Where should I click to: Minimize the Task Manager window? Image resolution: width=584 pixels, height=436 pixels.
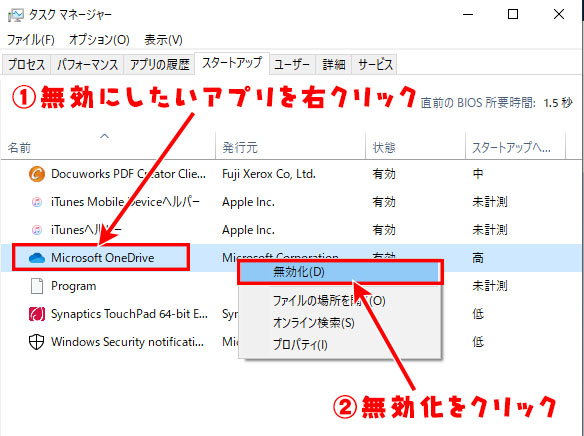point(468,15)
